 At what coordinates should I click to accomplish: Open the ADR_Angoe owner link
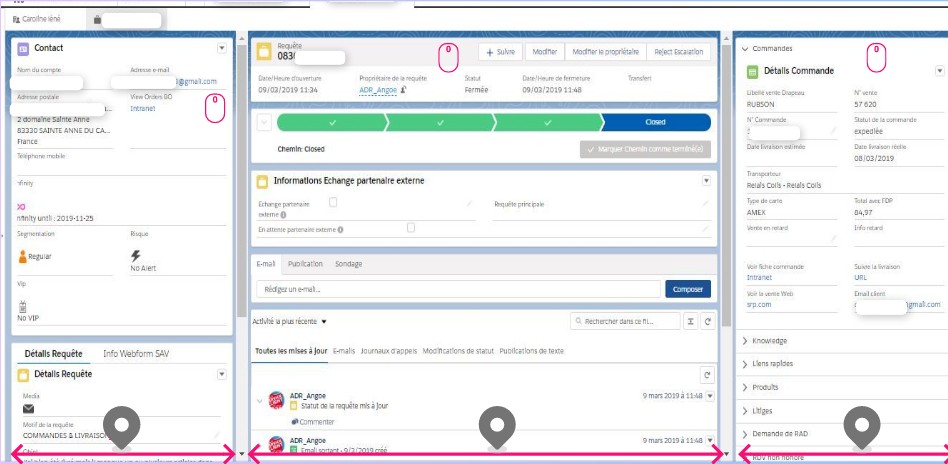[378, 90]
